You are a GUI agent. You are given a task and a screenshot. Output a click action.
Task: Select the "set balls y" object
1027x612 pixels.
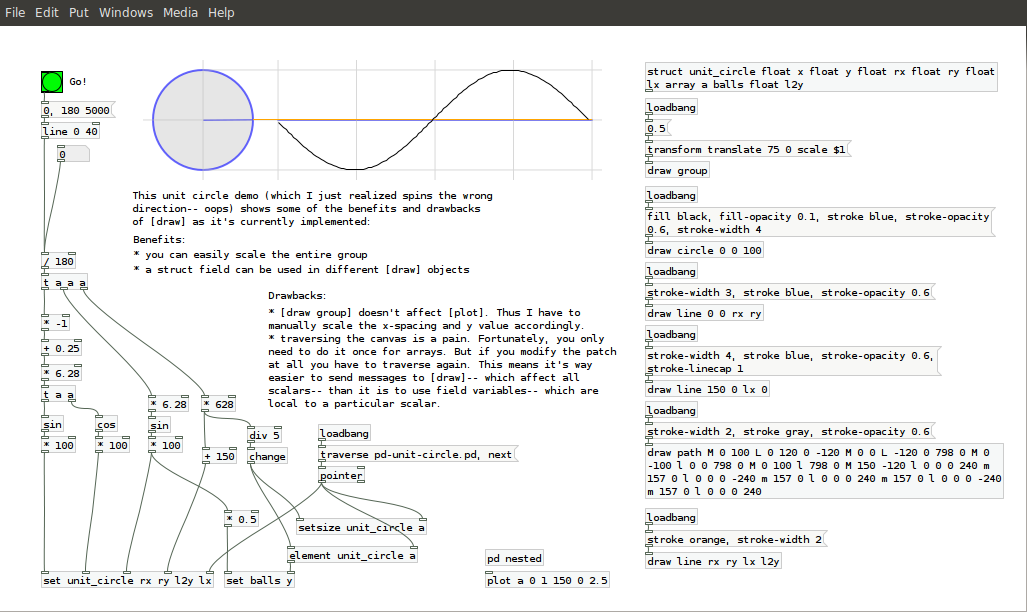pyautogui.click(x=260, y=580)
